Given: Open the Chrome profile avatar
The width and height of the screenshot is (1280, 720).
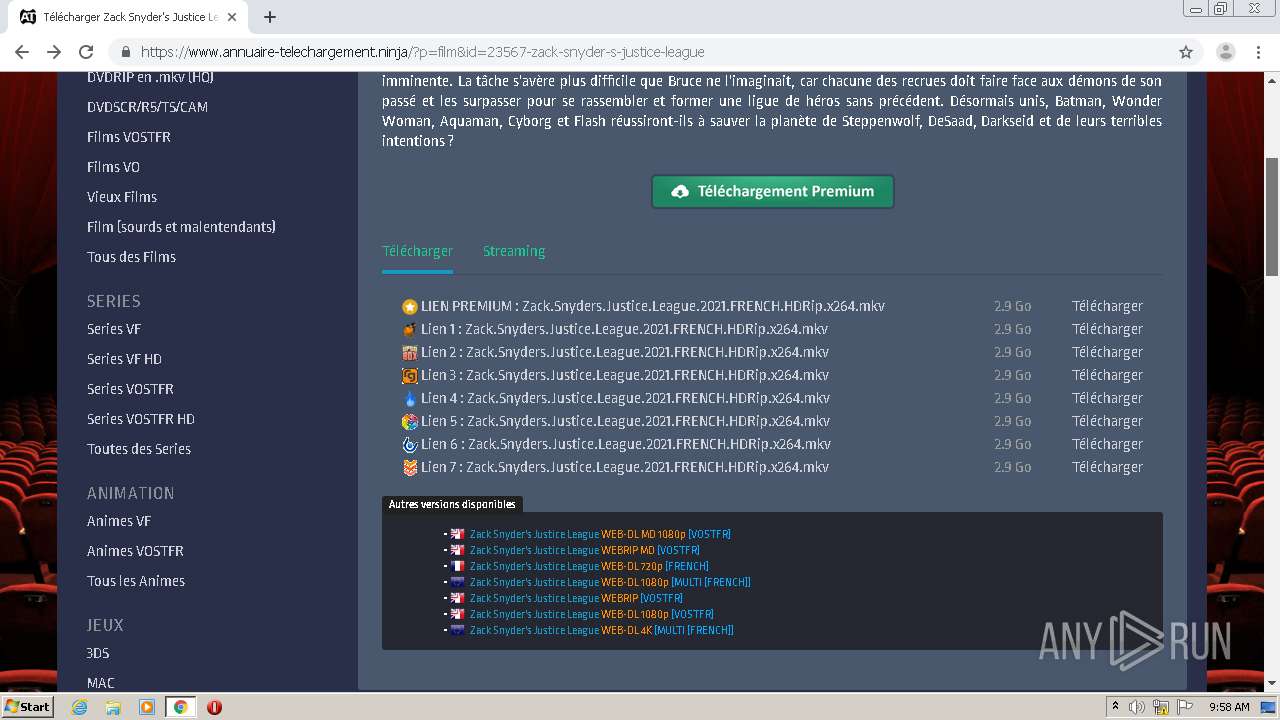Looking at the screenshot, I should [x=1225, y=52].
